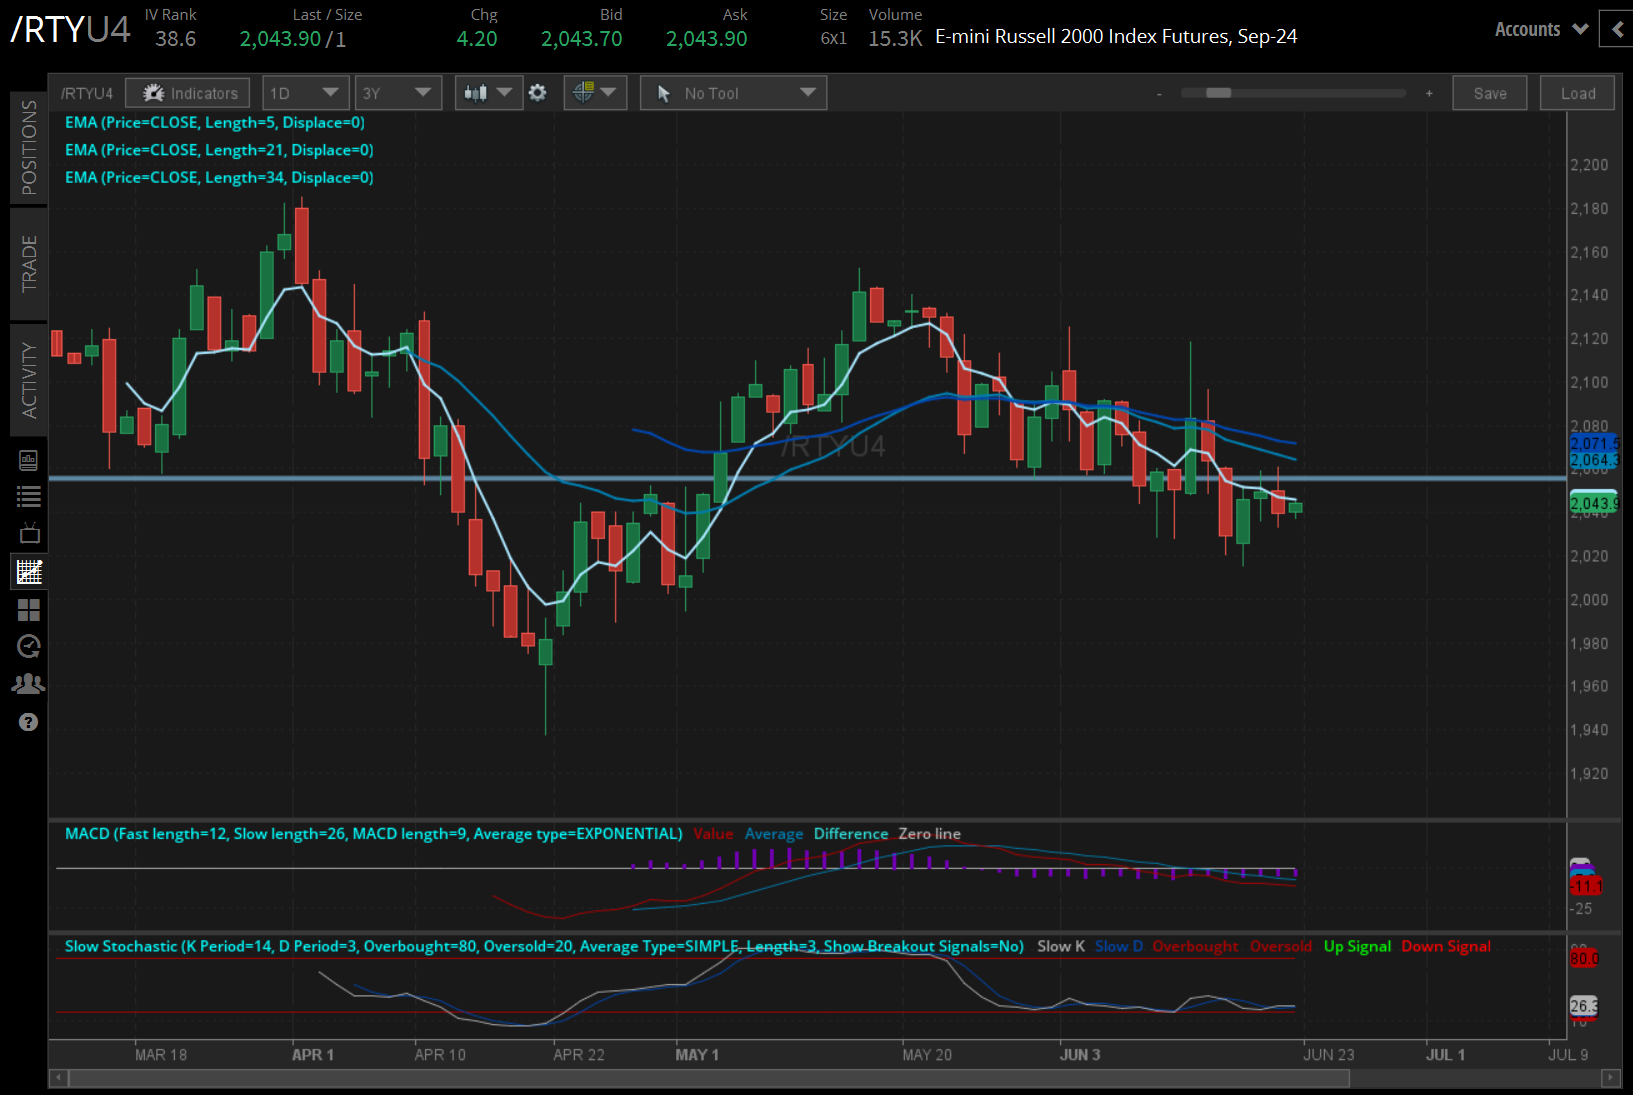Open the crosshair cursor mode dropdown

[595, 93]
